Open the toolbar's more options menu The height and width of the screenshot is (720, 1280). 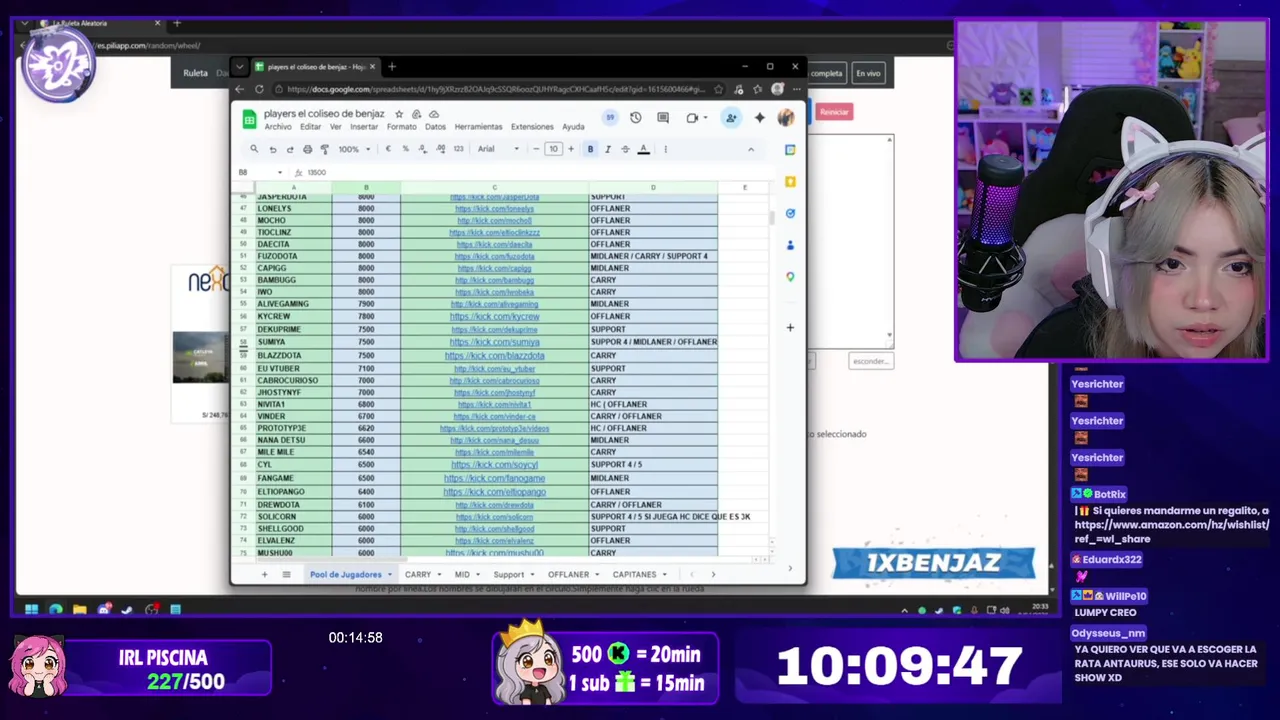[665, 149]
